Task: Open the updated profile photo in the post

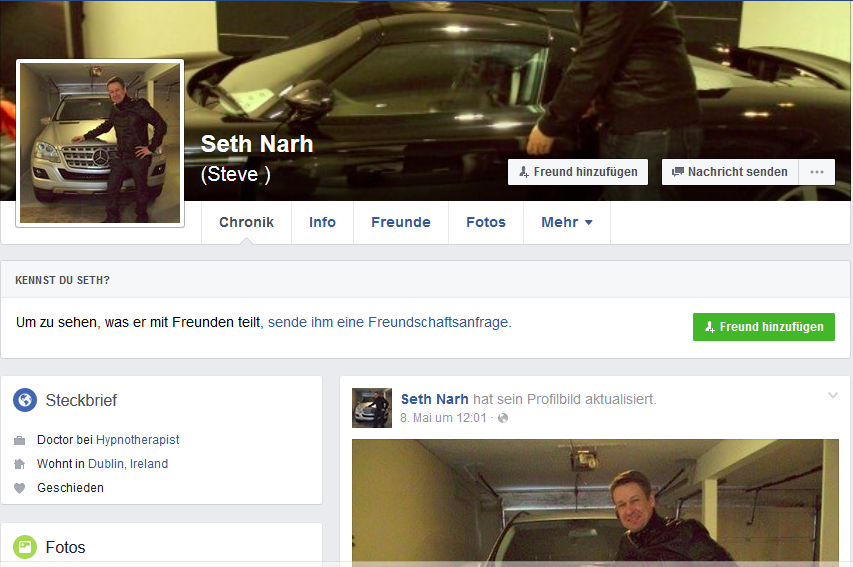Action: pyautogui.click(x=595, y=503)
